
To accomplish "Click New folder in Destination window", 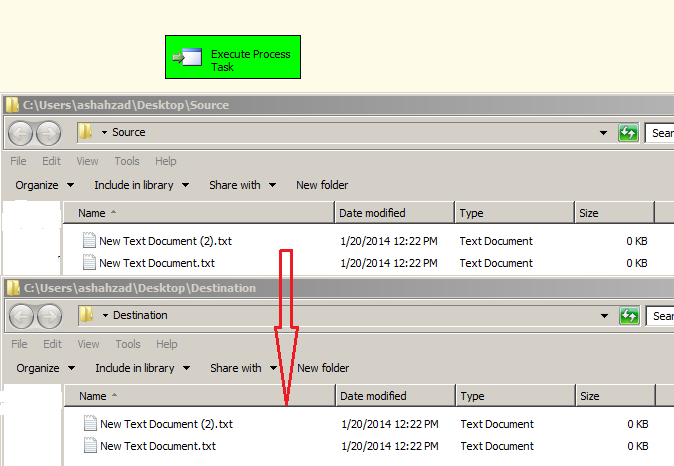I will [323, 368].
